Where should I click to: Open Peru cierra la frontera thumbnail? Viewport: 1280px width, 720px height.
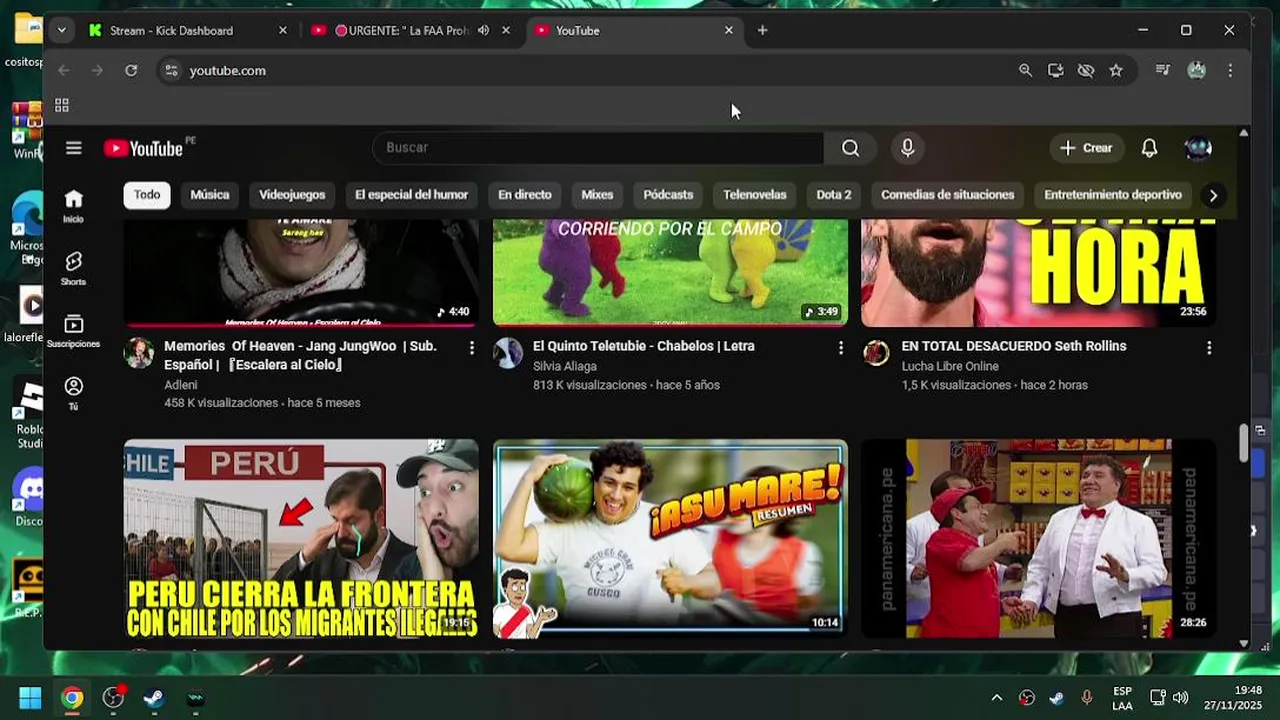pos(301,539)
